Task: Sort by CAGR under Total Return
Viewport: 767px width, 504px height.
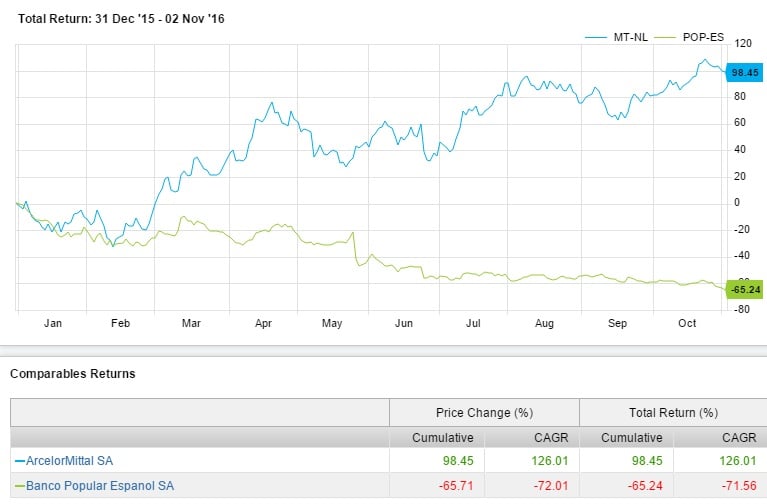Action: coord(740,438)
